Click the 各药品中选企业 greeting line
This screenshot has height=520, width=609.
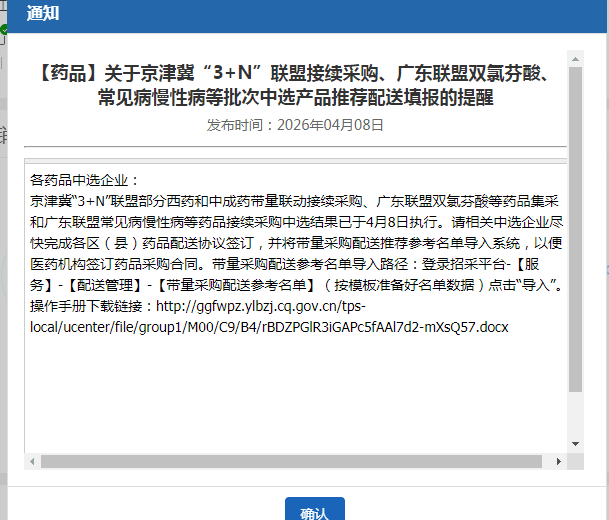(x=85, y=181)
